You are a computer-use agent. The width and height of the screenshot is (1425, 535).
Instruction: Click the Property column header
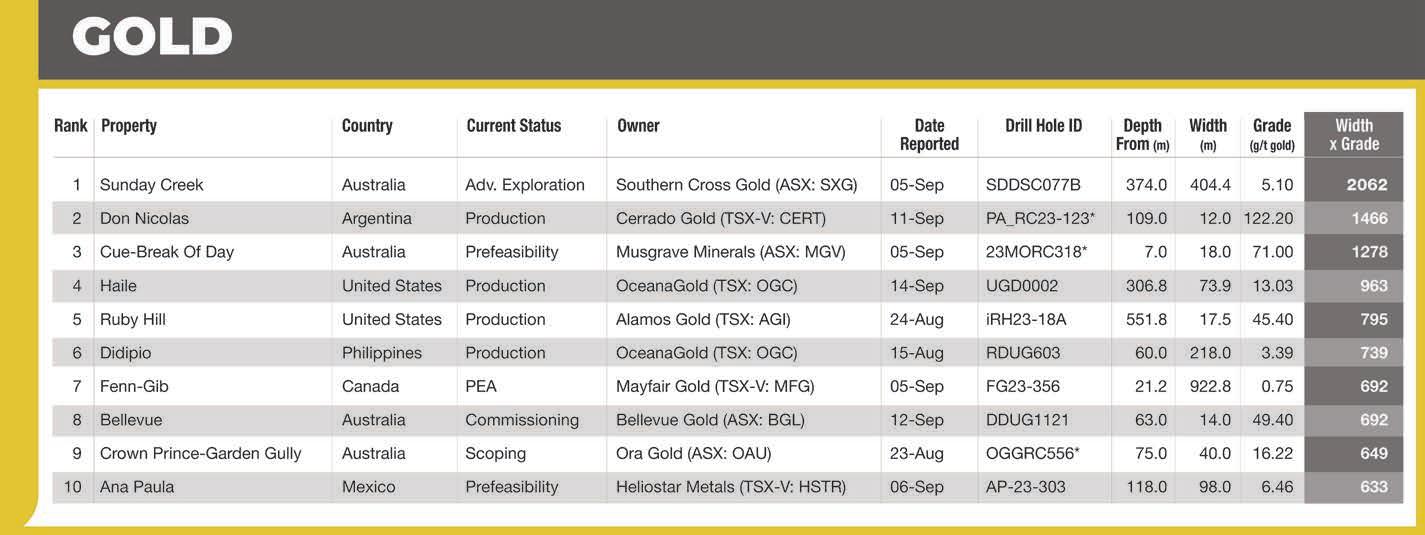coord(129,126)
